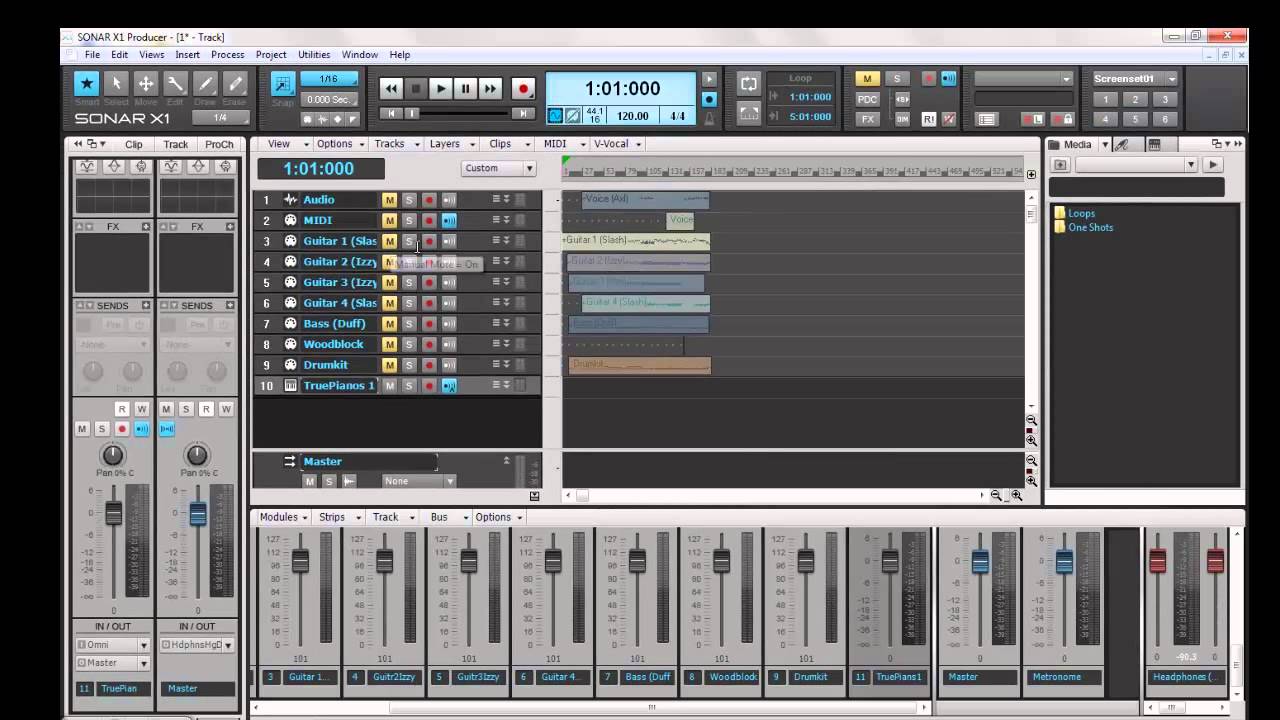Click the tempo 120.00 field
The width and height of the screenshot is (1280, 720).
coord(633,116)
